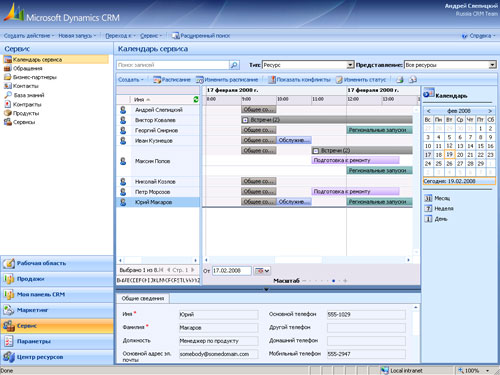The width and height of the screenshot is (500, 375).
Task: Open the date picker calendar dropdown button
Action: coord(262,271)
